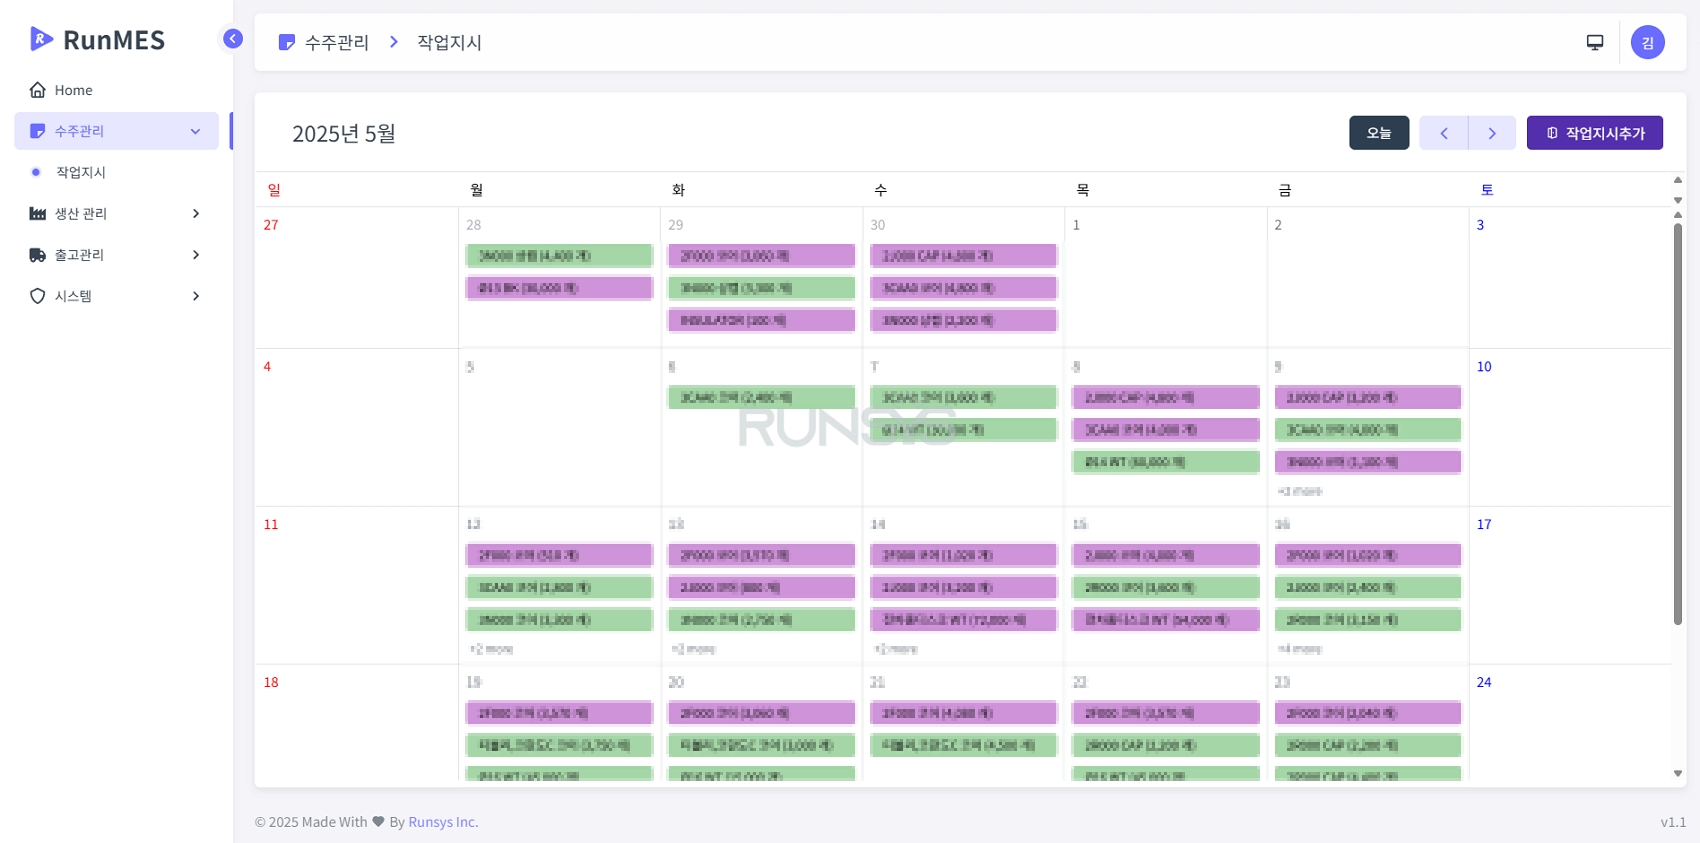Open the Runsys Inc. footer link
1700x843 pixels.
(x=443, y=822)
